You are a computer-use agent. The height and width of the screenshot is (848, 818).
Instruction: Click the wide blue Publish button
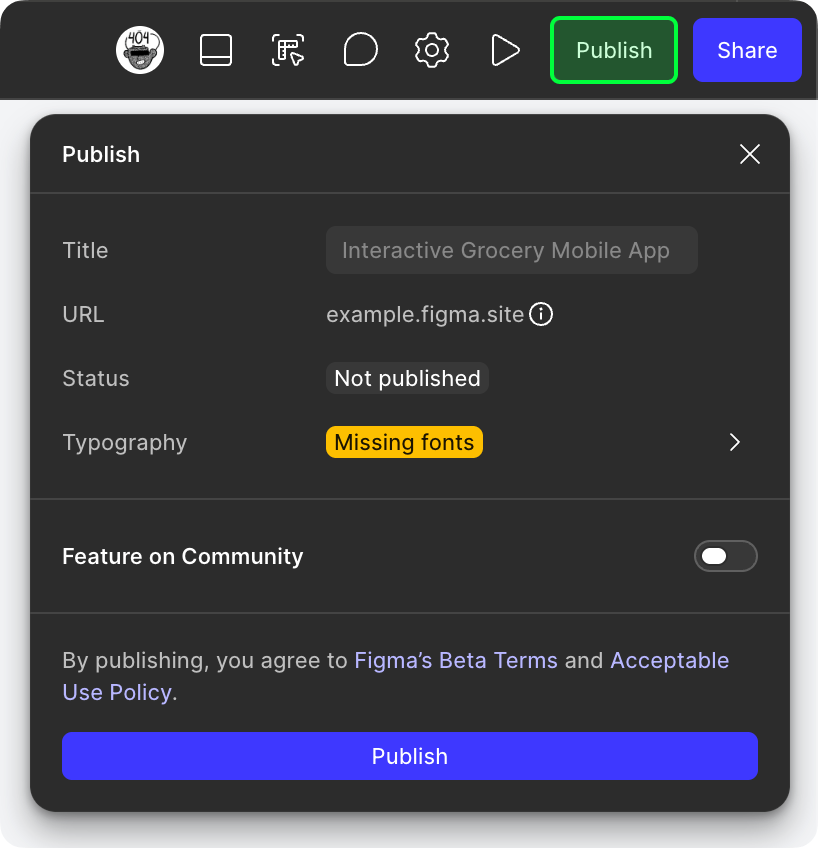(x=410, y=756)
